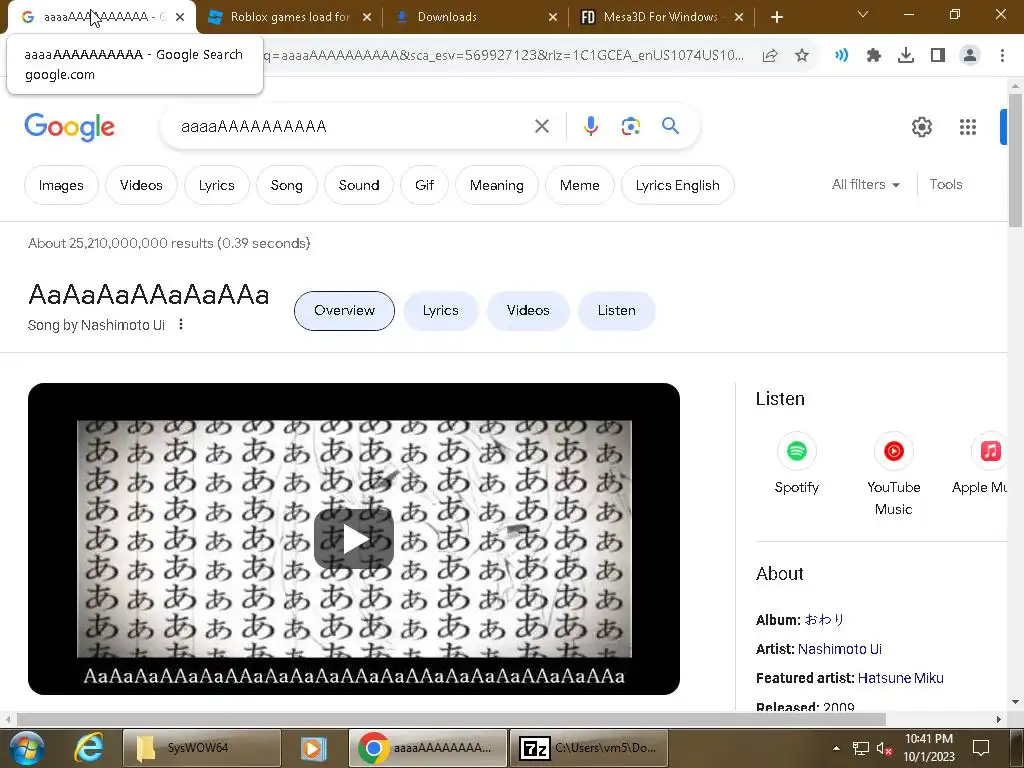Open the Action Center notification icon
The width and height of the screenshot is (1024, 768).
point(981,748)
